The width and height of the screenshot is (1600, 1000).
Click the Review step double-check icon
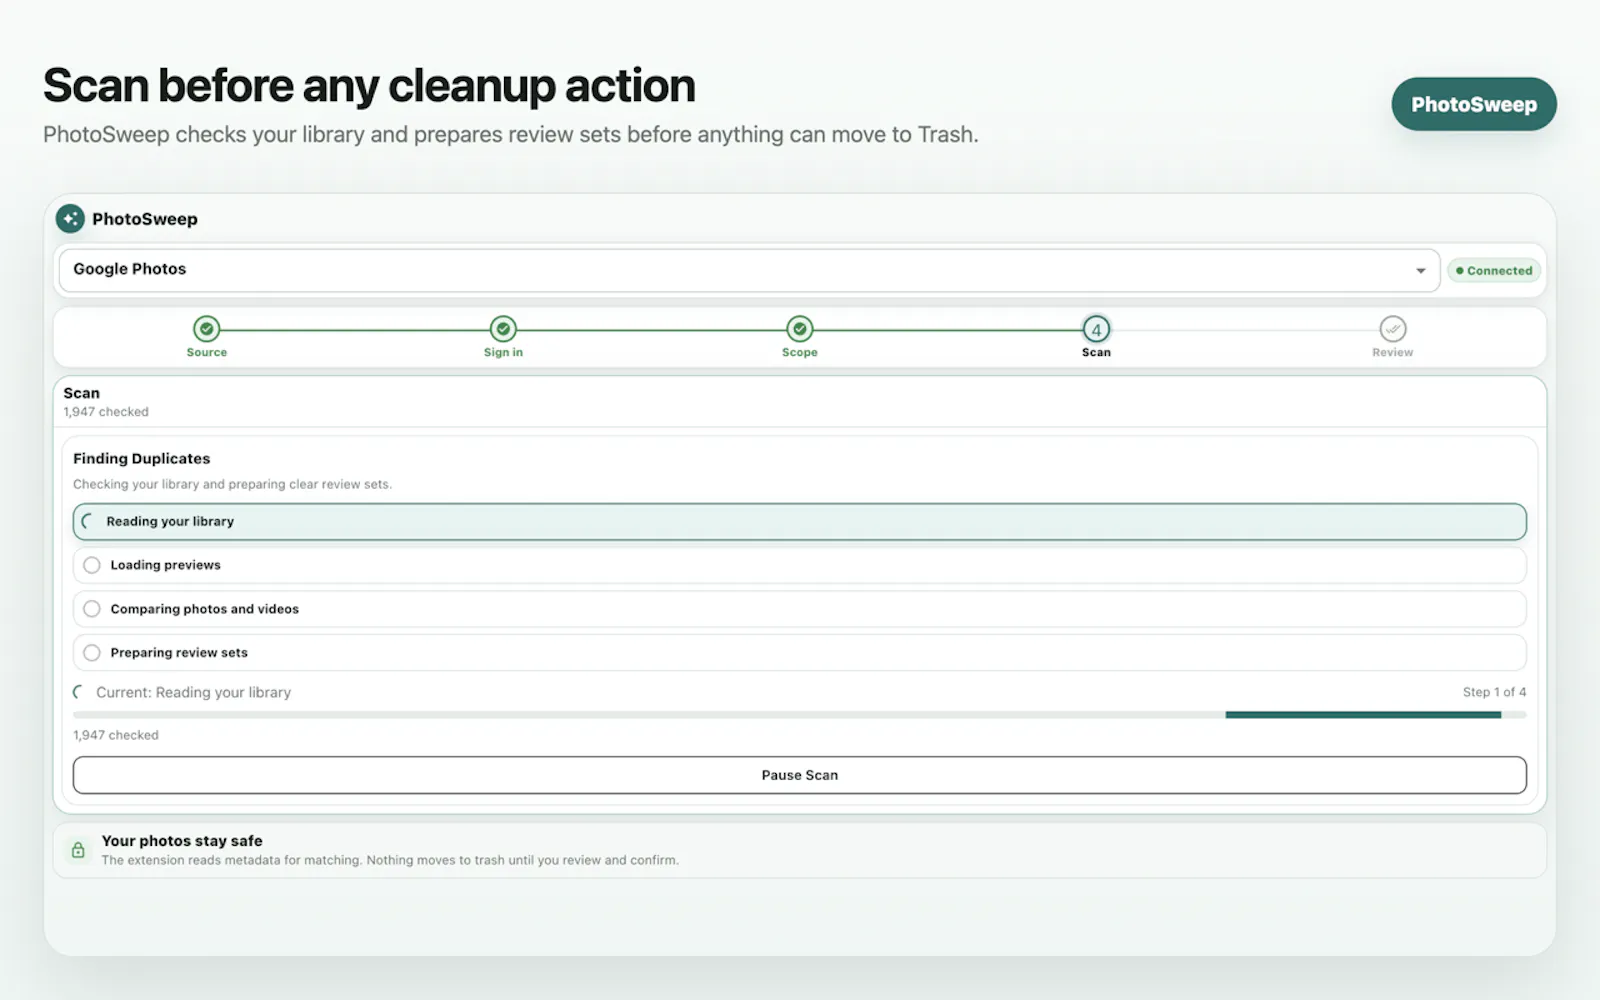click(x=1393, y=329)
